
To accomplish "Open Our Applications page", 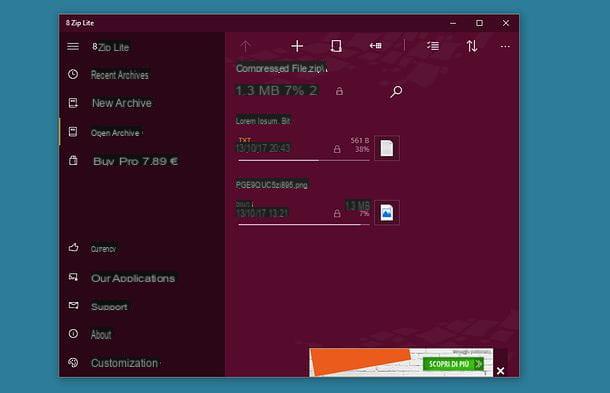I will [x=133, y=278].
